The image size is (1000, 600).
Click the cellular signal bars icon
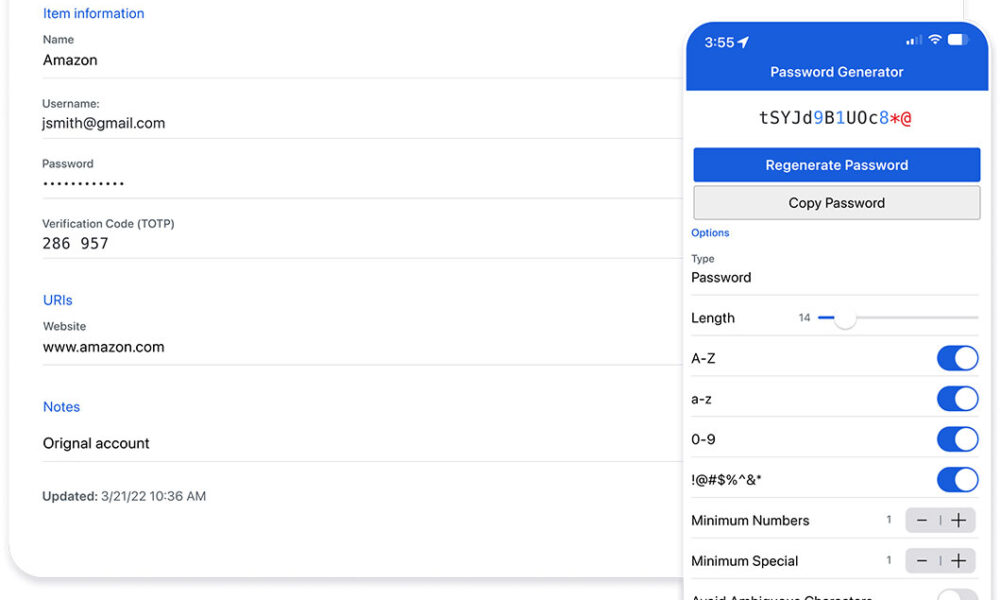coord(914,41)
